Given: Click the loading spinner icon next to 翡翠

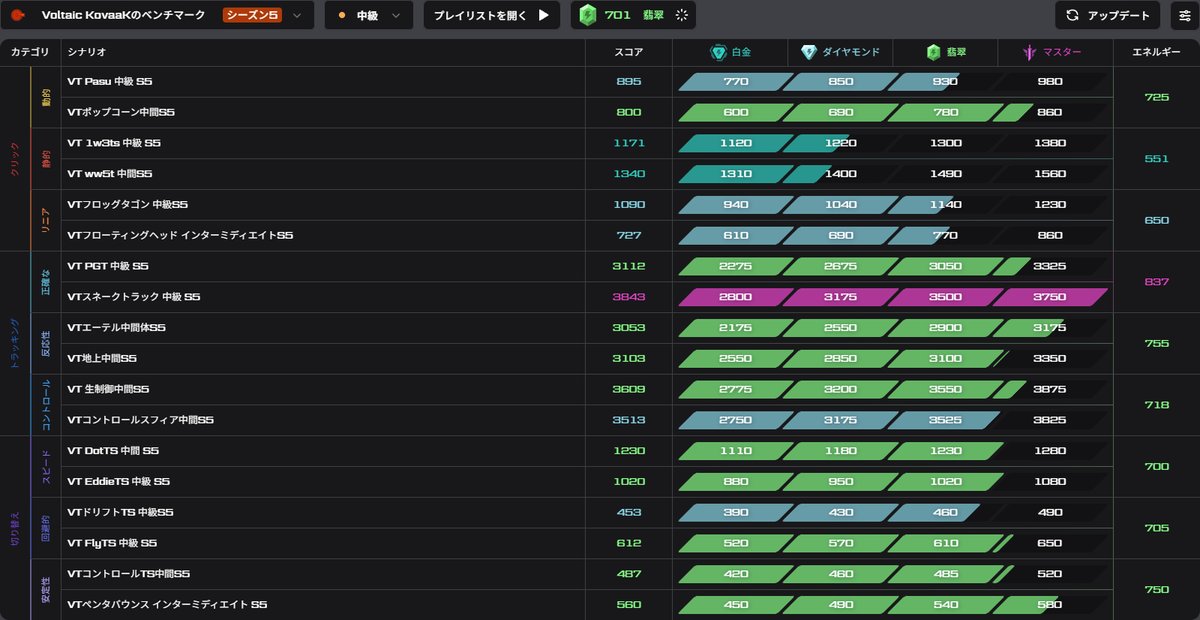Looking at the screenshot, I should [682, 15].
